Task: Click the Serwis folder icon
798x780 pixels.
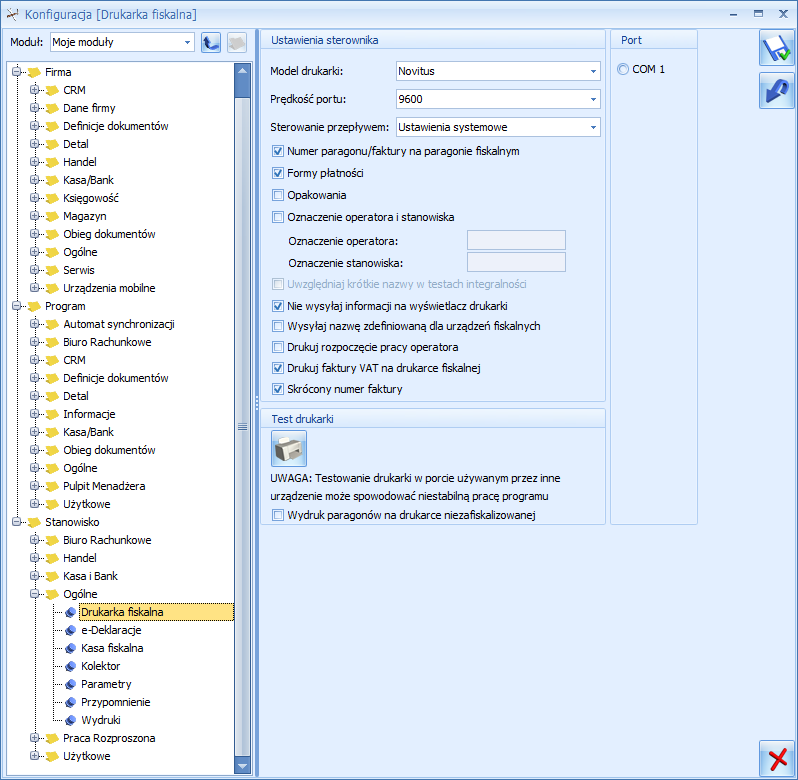Action: 52,270
